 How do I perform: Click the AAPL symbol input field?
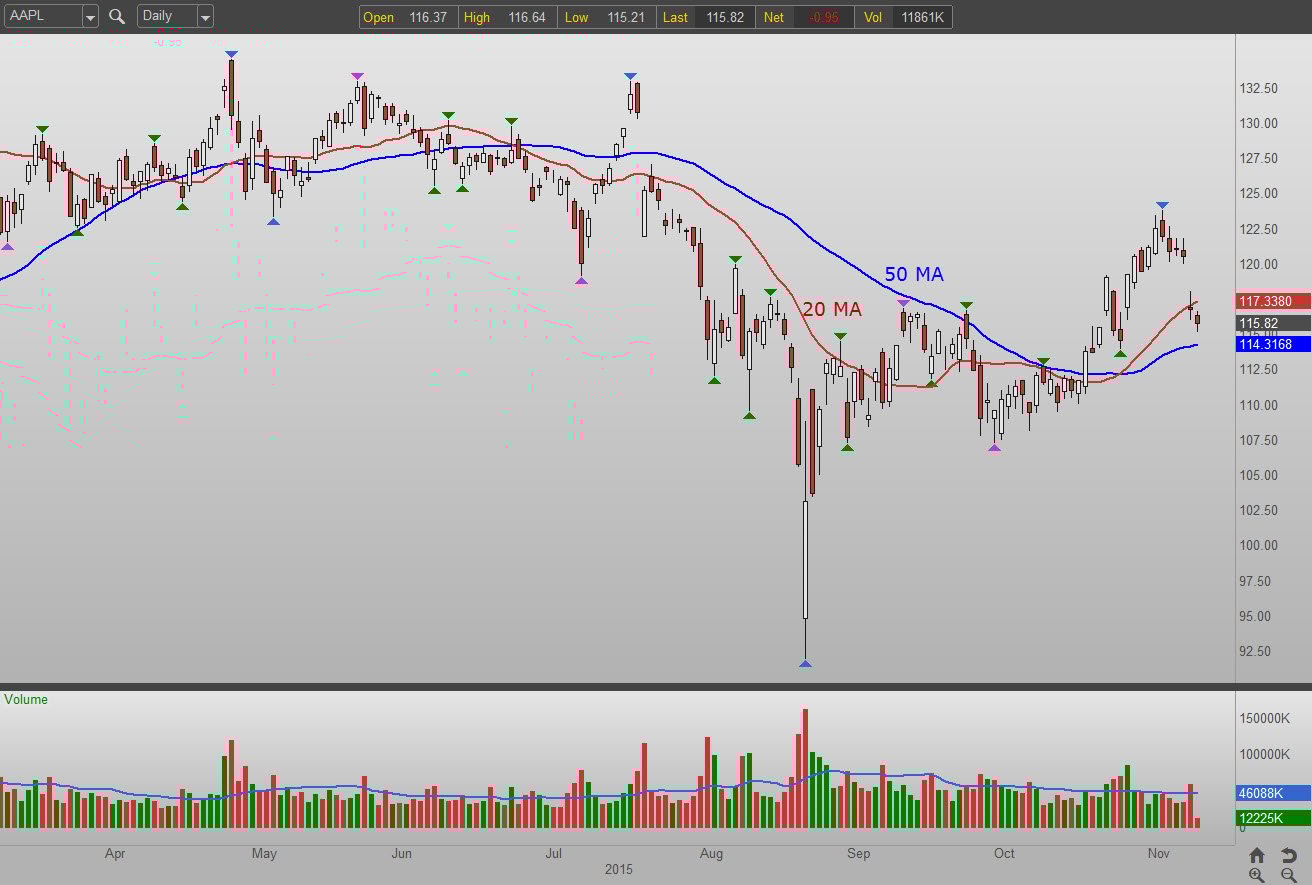[42, 16]
